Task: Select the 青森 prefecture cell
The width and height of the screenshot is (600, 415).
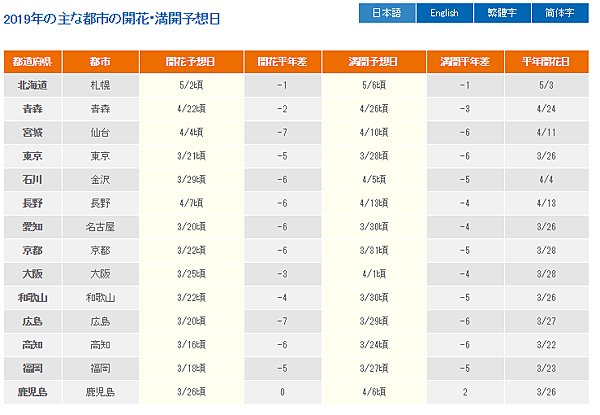Action: pyautogui.click(x=33, y=109)
